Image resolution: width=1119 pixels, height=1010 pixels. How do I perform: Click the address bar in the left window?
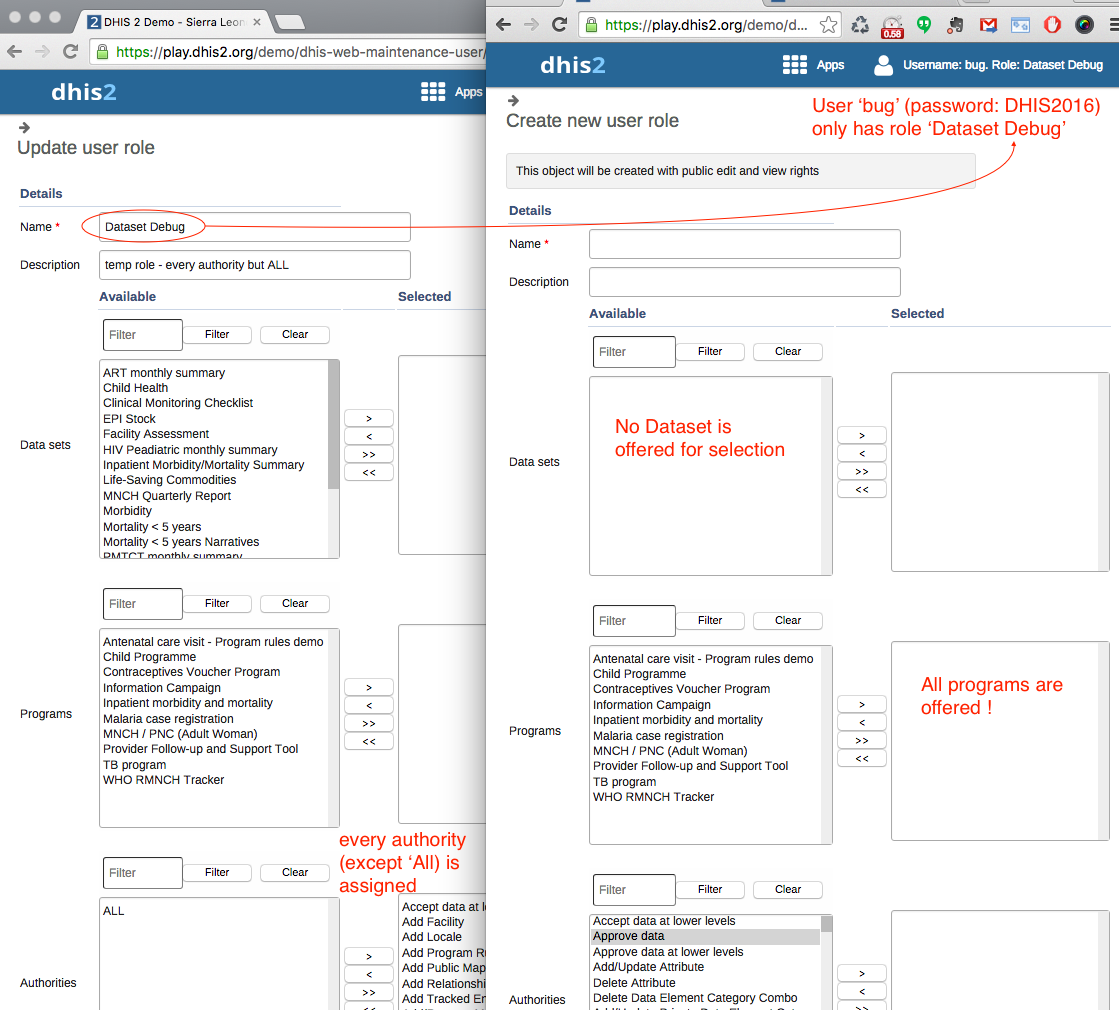coord(289,51)
